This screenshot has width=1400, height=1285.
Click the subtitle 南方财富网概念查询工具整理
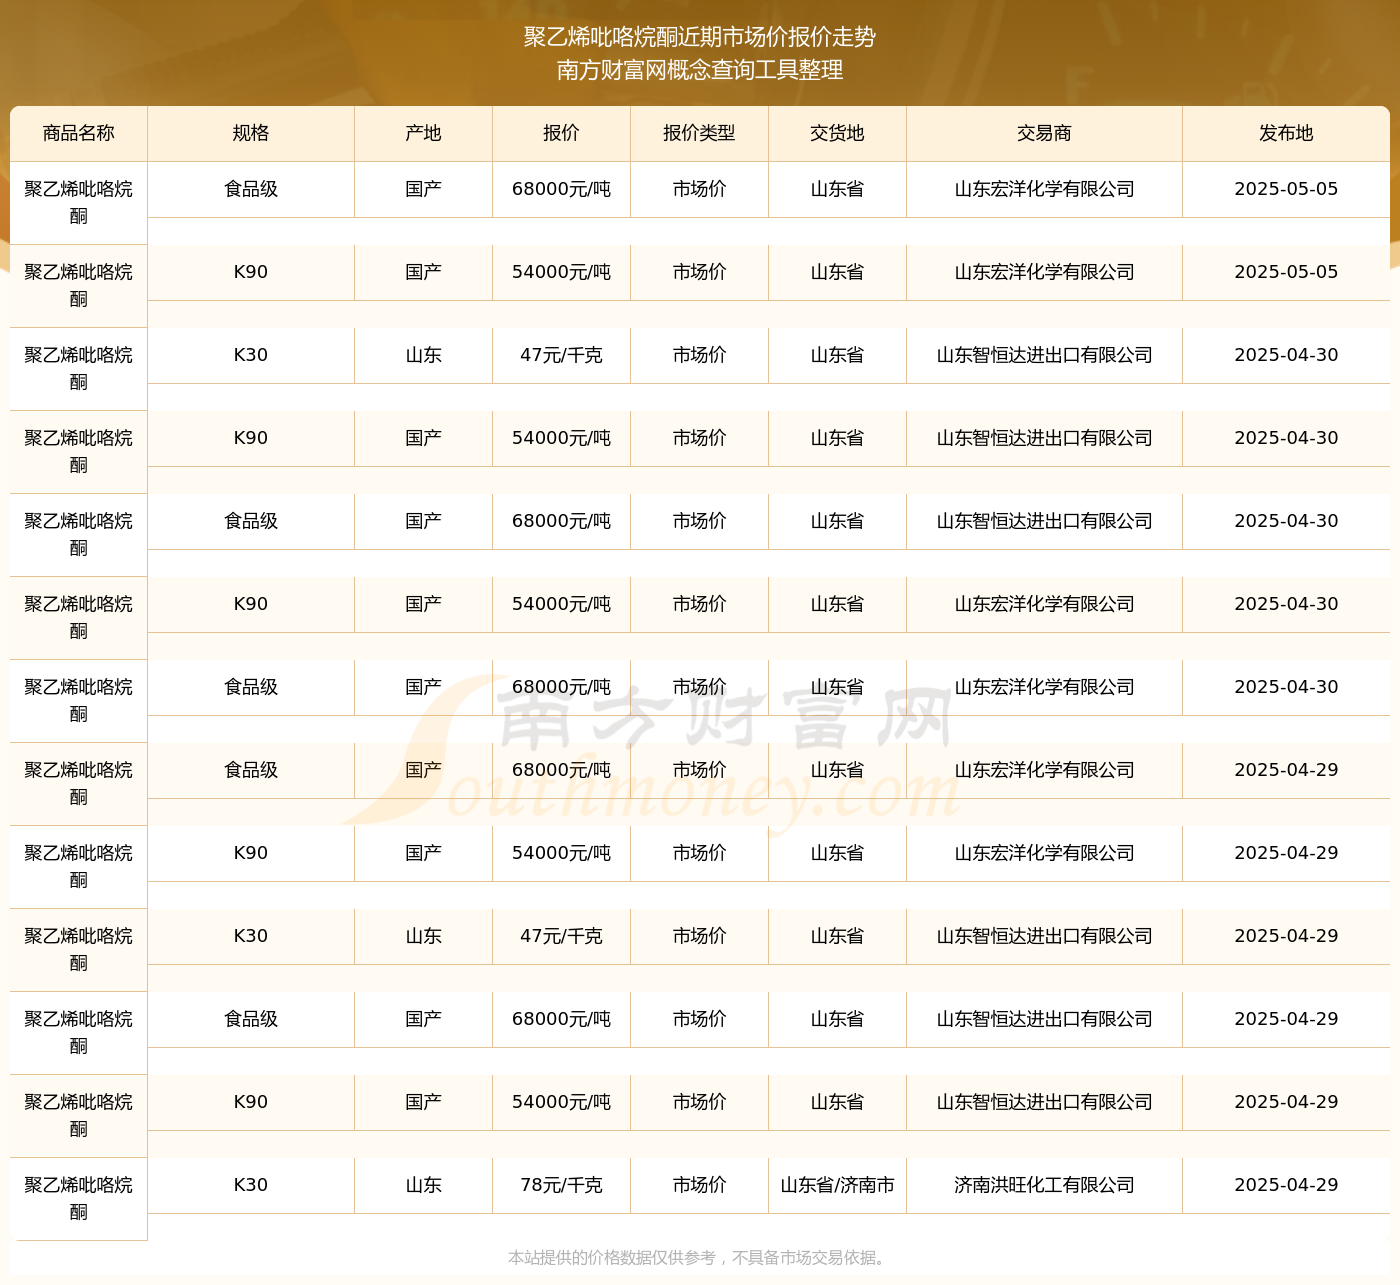point(700,70)
